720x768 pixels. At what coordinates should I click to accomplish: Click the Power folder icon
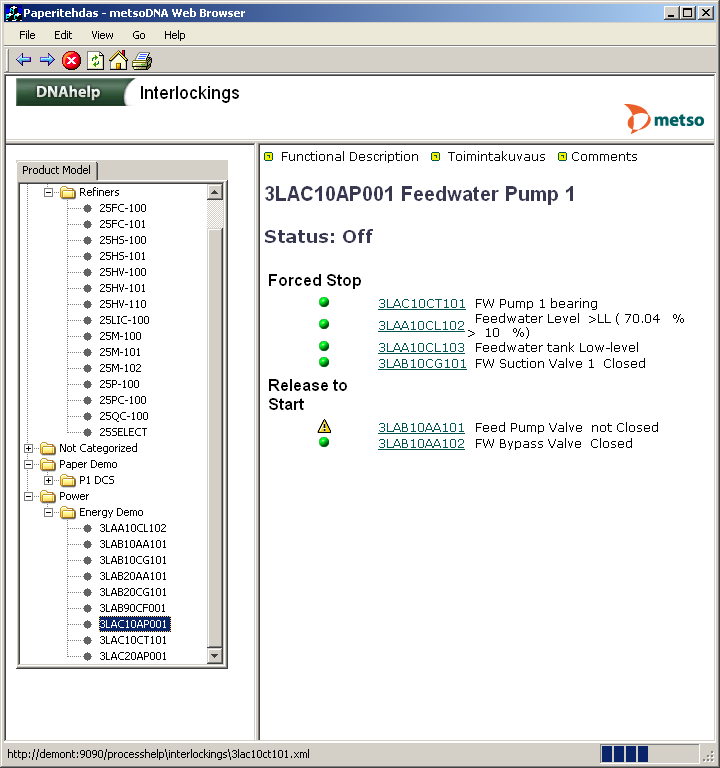coord(48,496)
